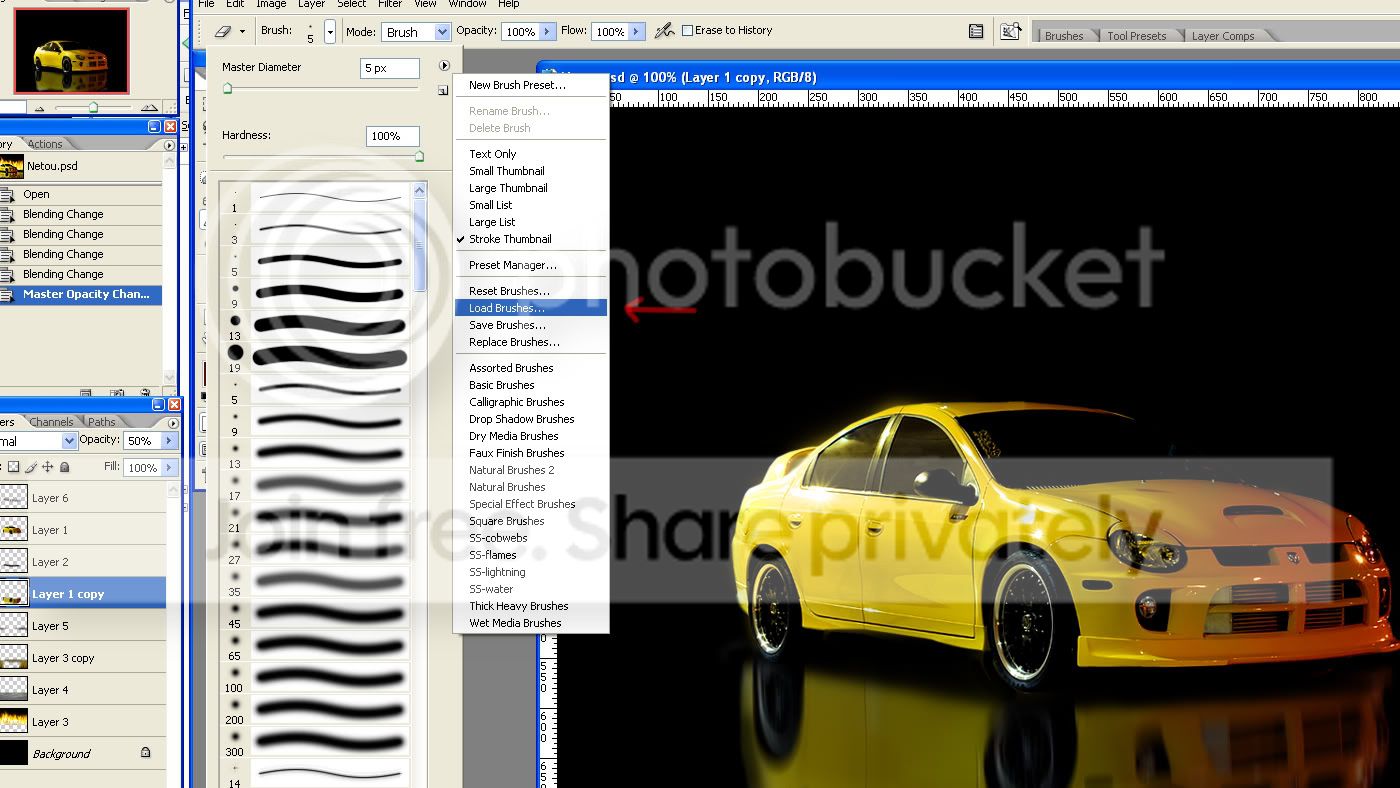Choose Load Brushes from the menu
This screenshot has width=1400, height=788.
coord(531,308)
